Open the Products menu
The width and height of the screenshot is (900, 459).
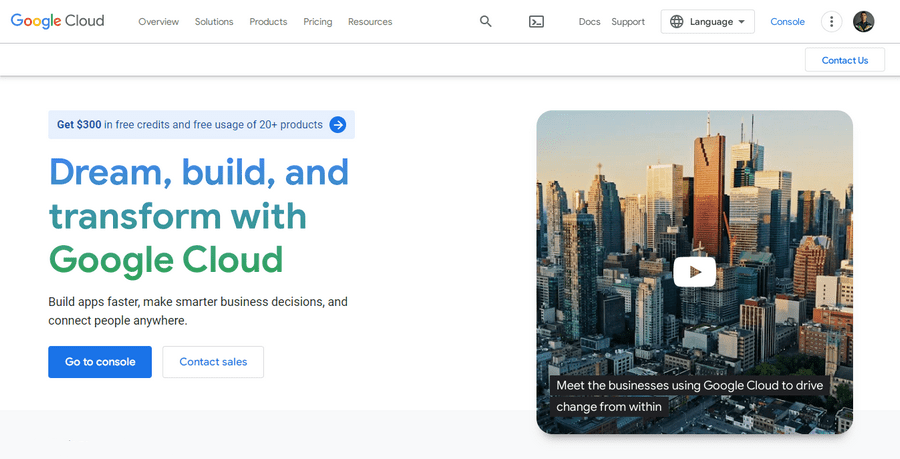click(x=268, y=22)
